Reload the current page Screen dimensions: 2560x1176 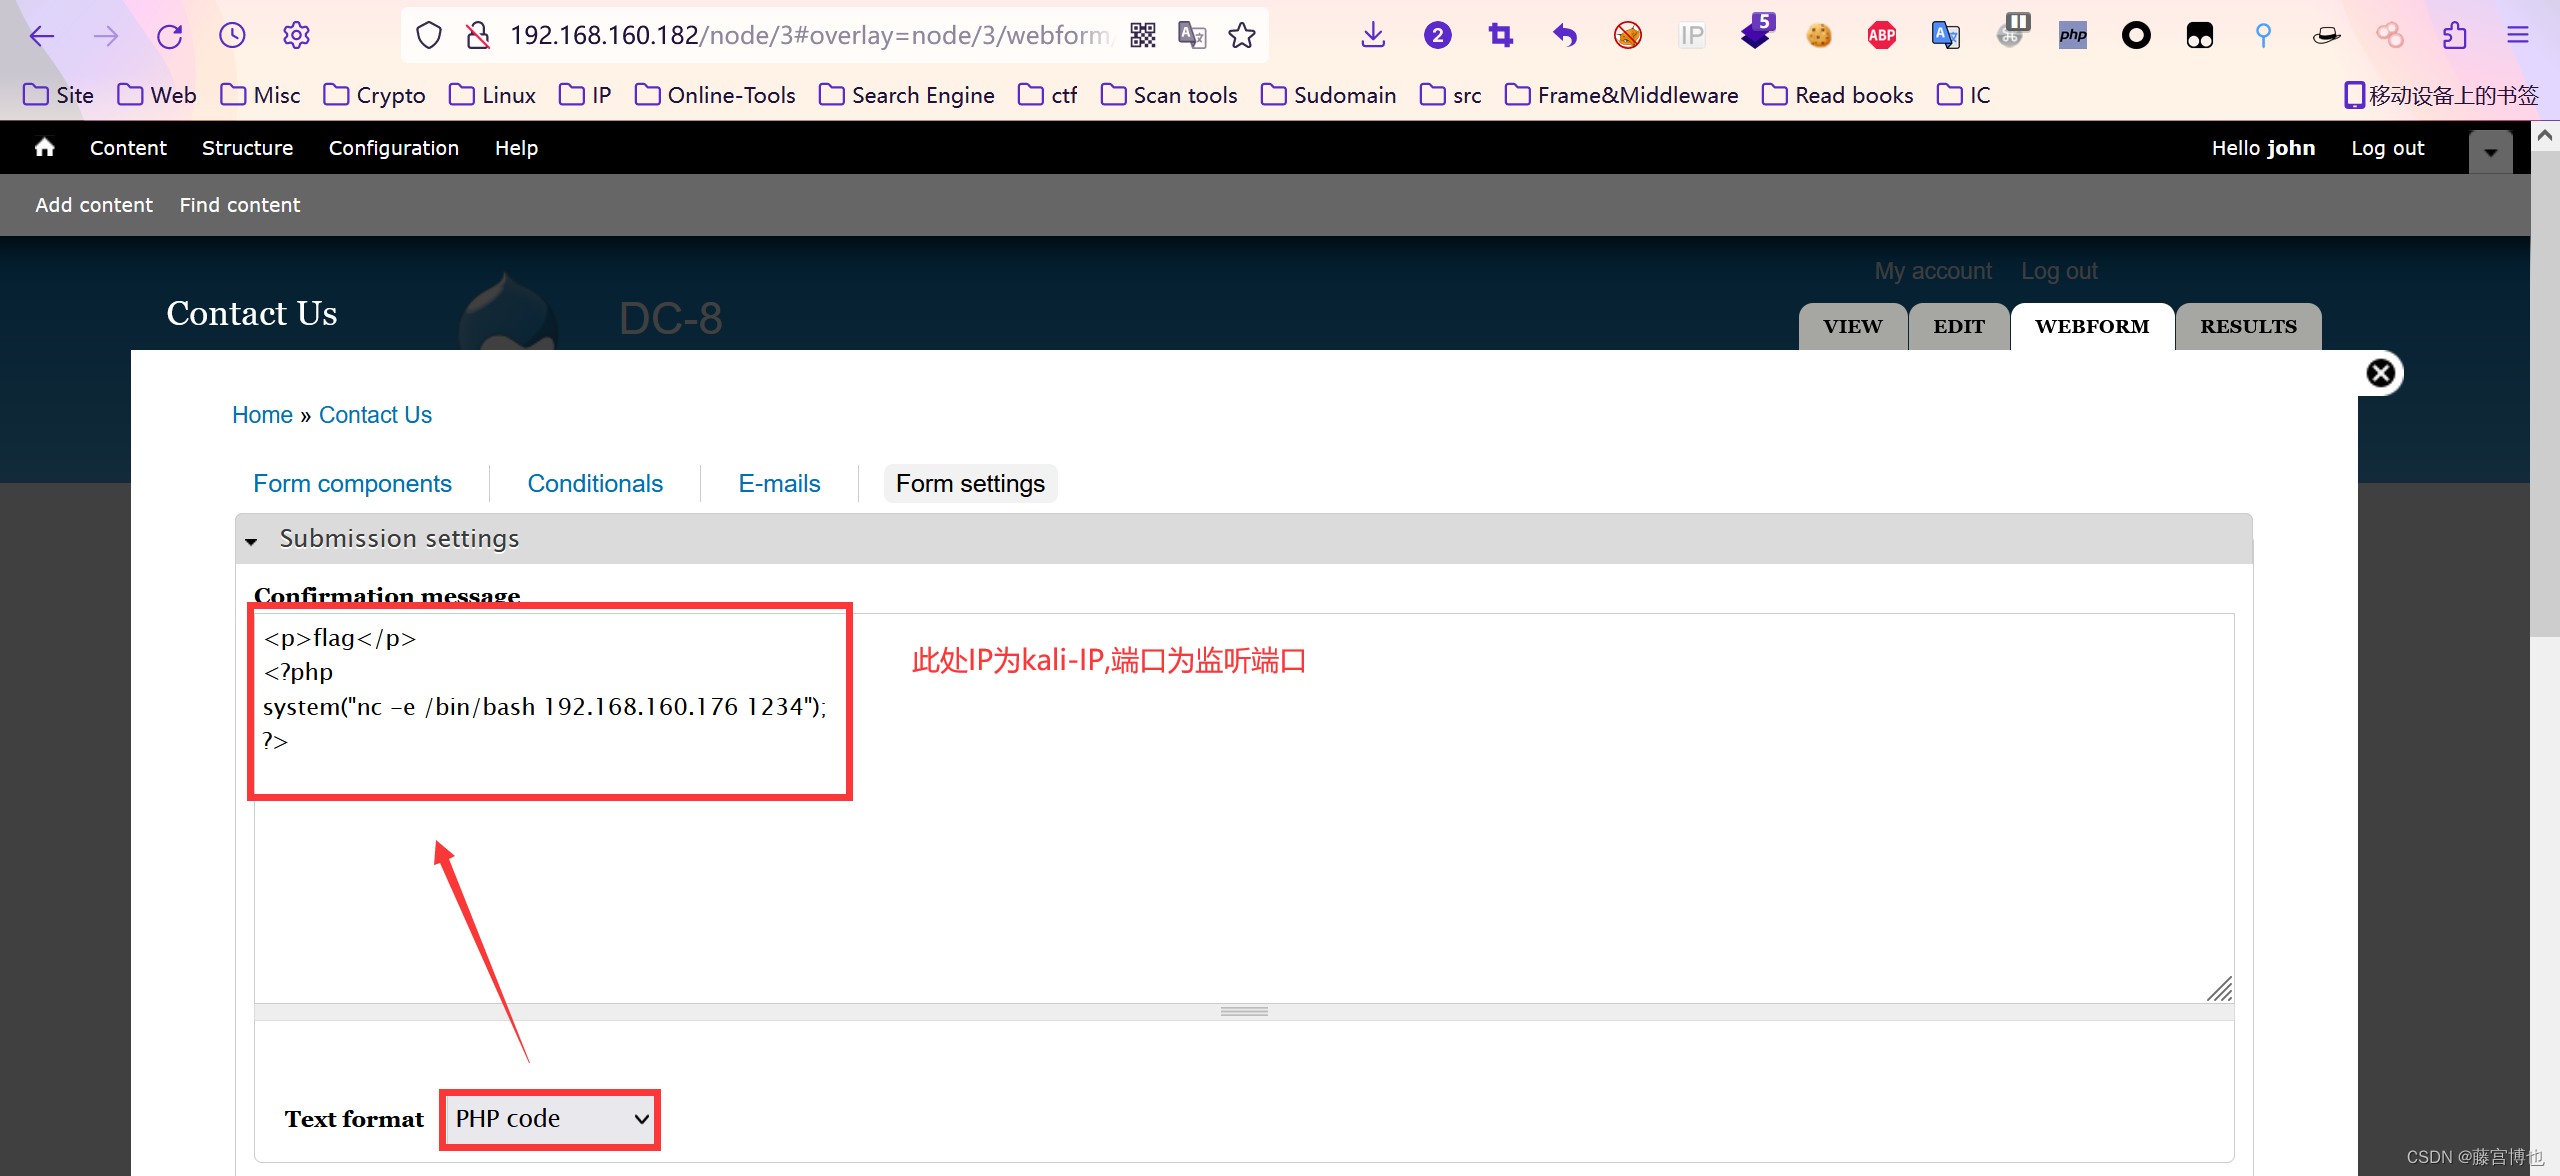point(169,36)
